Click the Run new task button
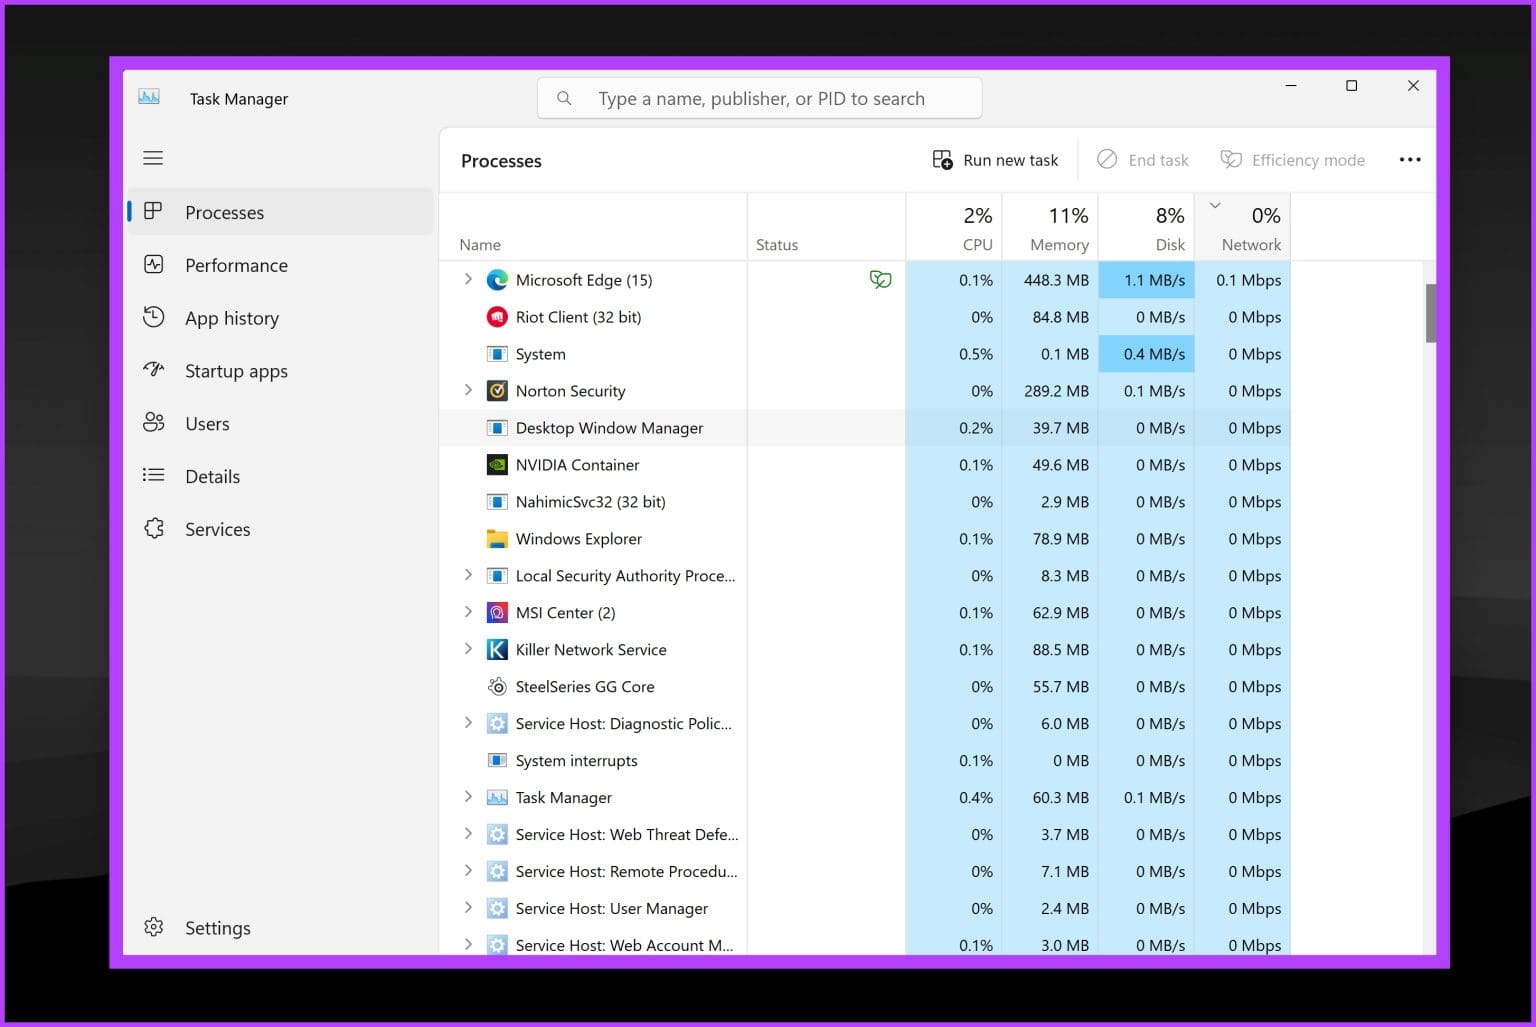Viewport: 1536px width, 1027px height. point(995,160)
